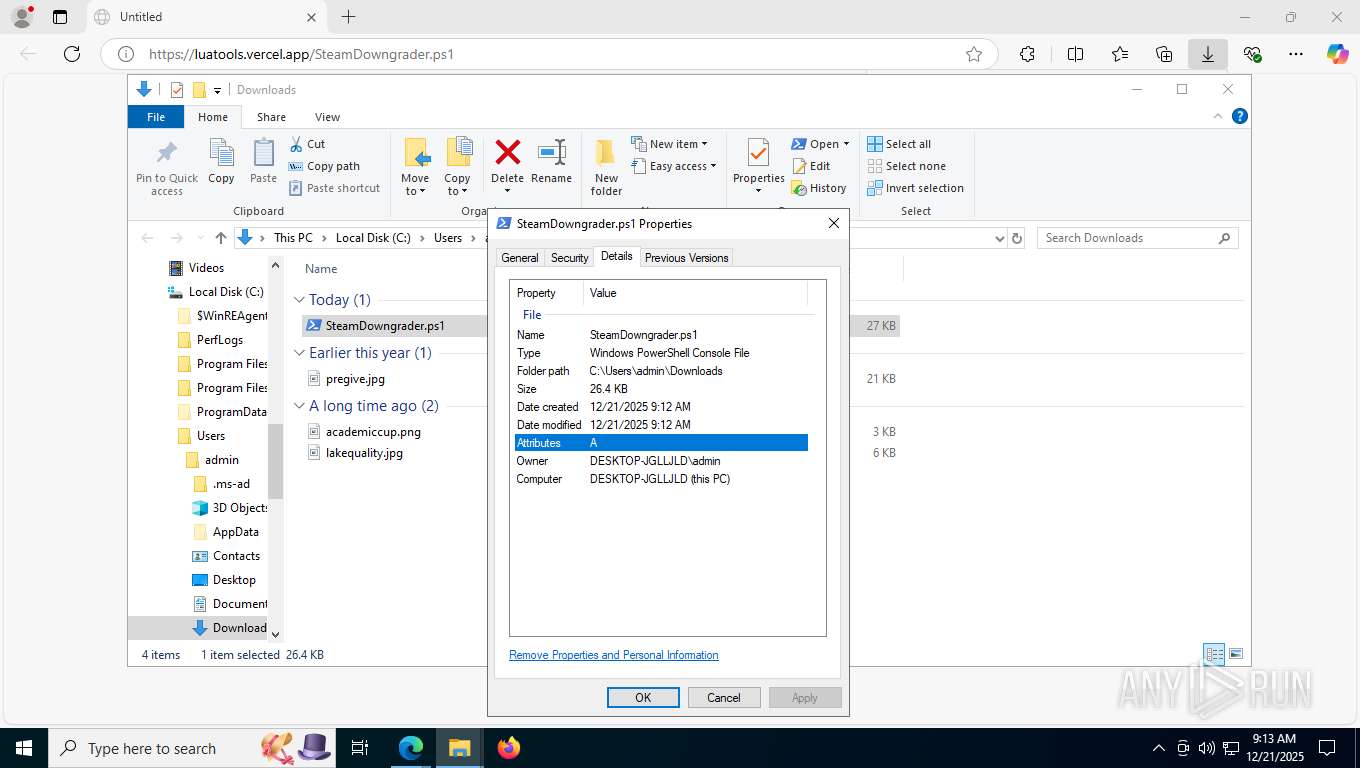The width and height of the screenshot is (1360, 768).
Task: Collapse the Today (1) group
Action: tap(299, 300)
